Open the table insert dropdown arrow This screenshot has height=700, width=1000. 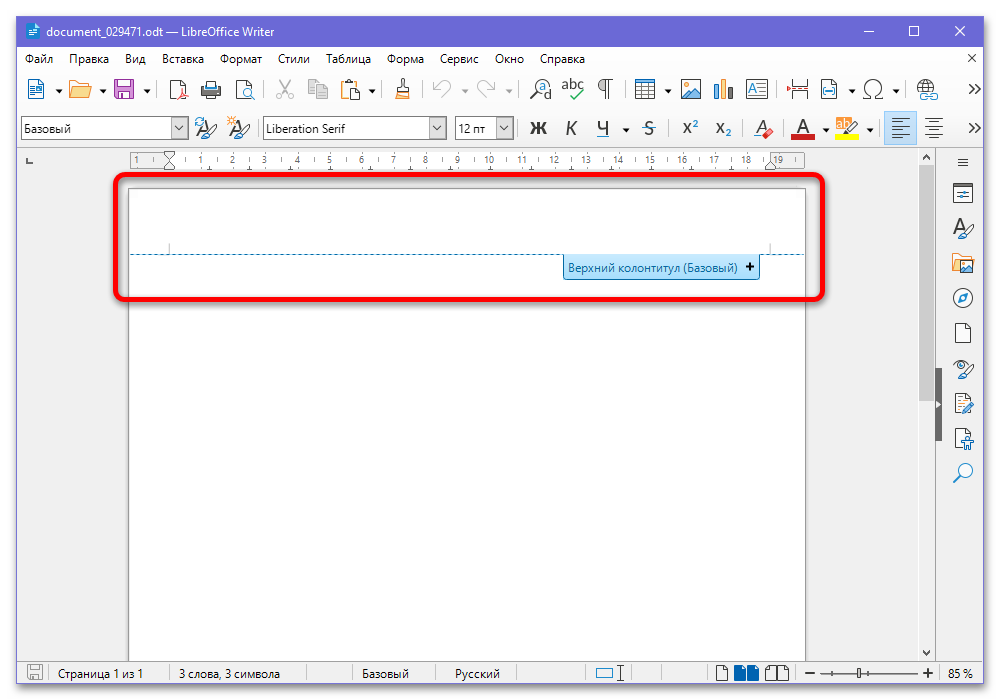(668, 91)
